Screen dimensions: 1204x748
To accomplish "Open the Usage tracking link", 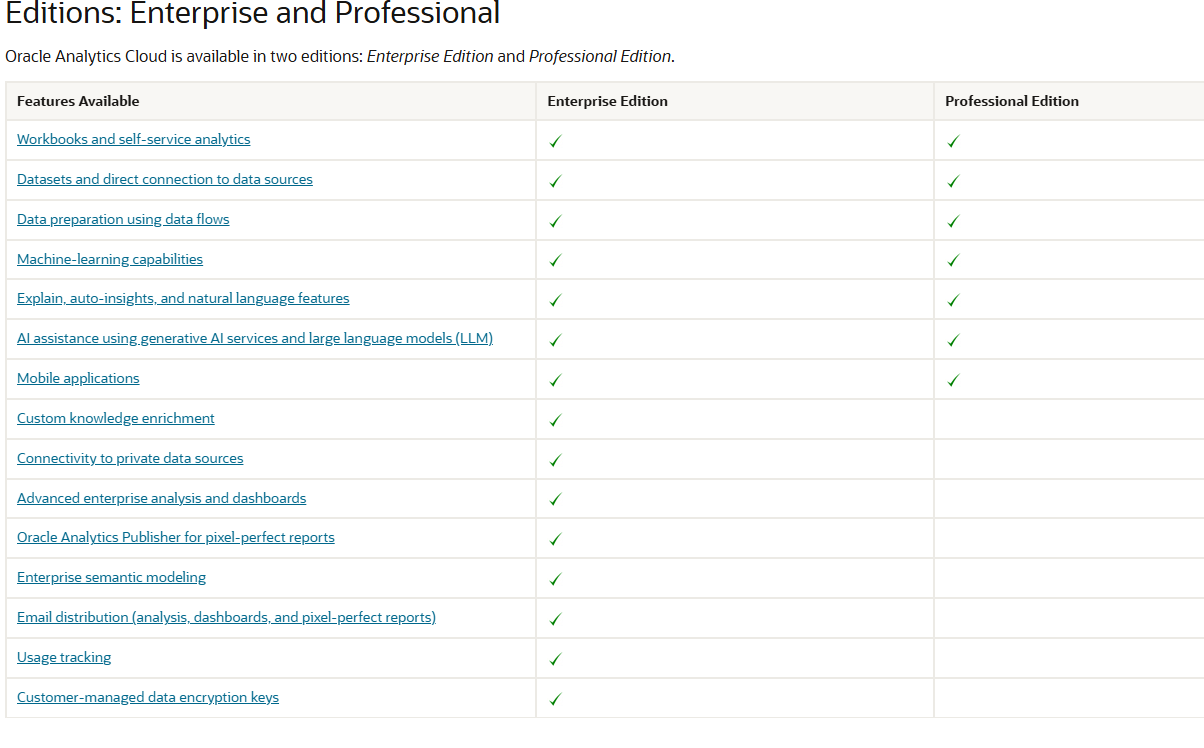I will tap(64, 657).
